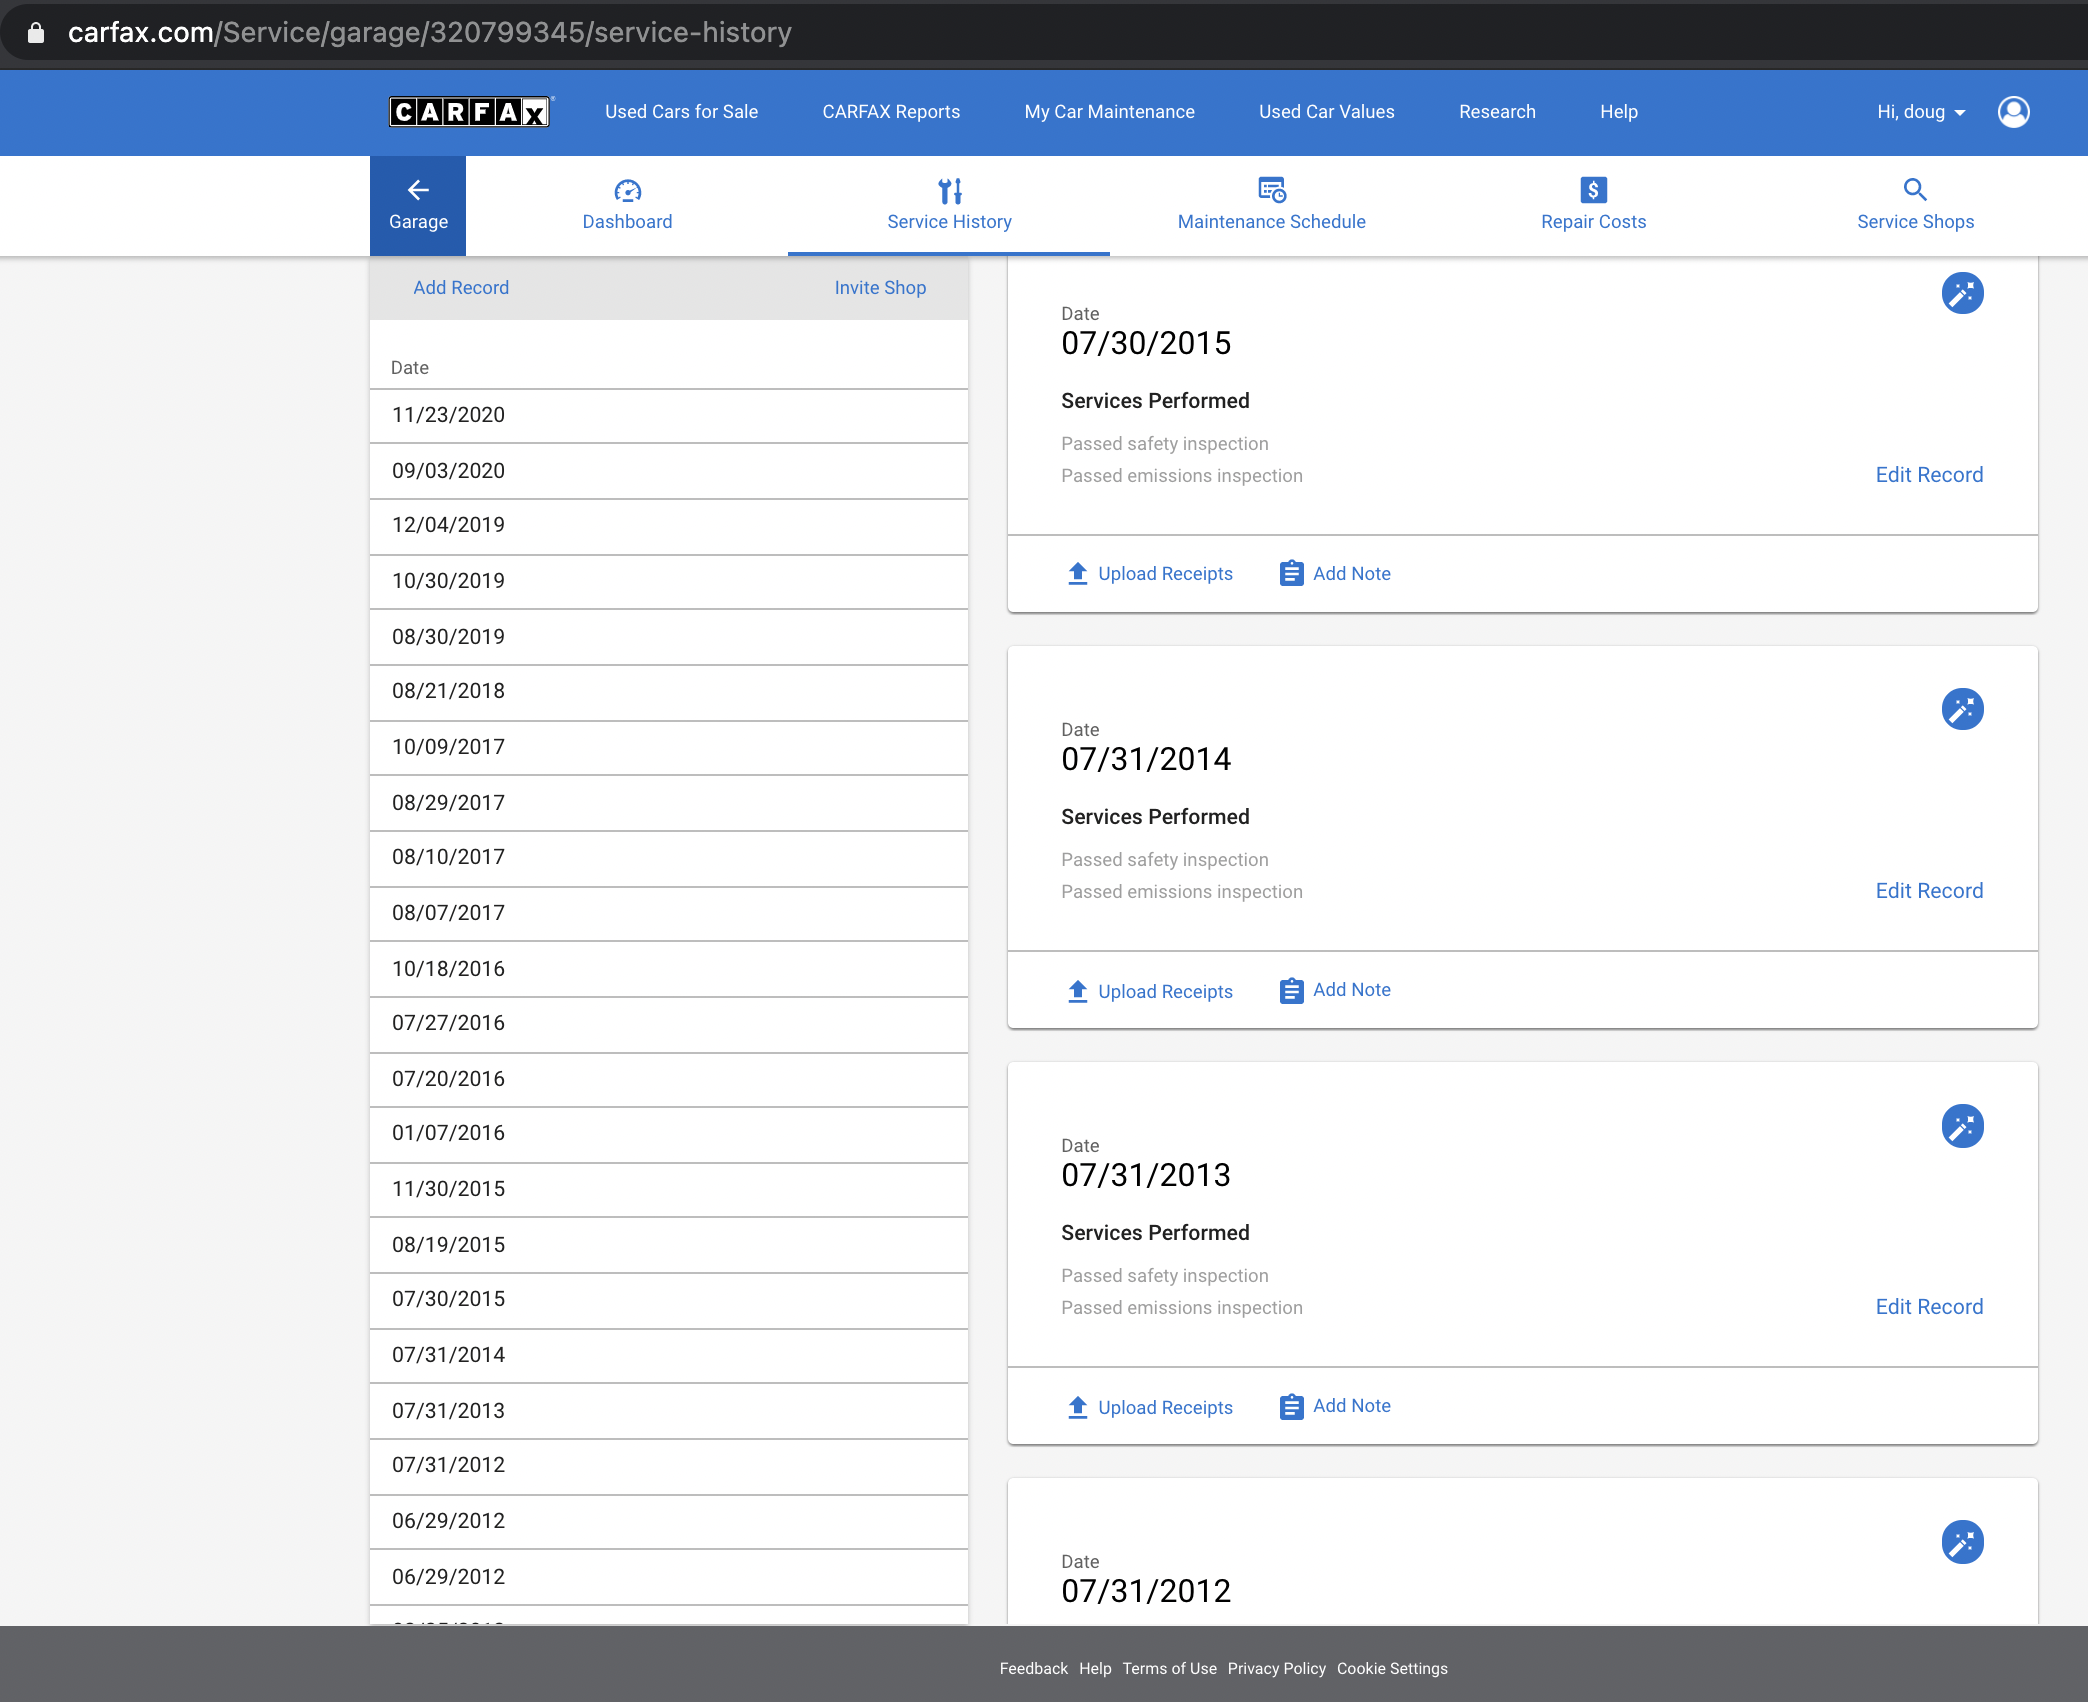Click the Repair Costs dollar icon
The height and width of the screenshot is (1702, 2088).
pyautogui.click(x=1593, y=189)
